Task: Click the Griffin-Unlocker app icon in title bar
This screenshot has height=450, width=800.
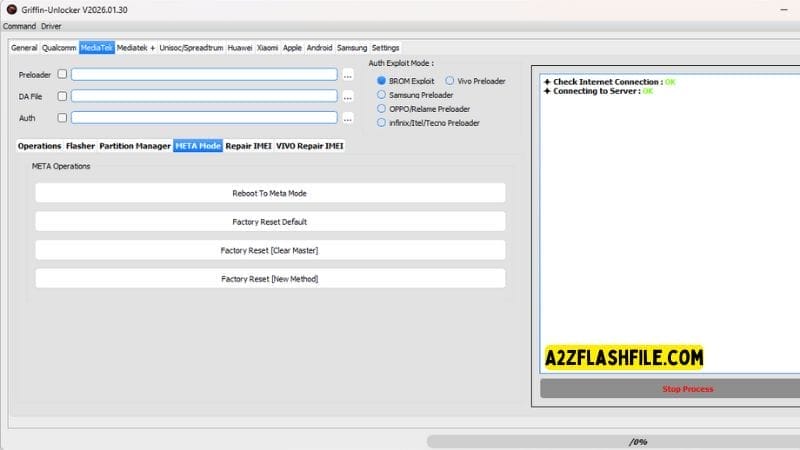Action: pos(11,10)
